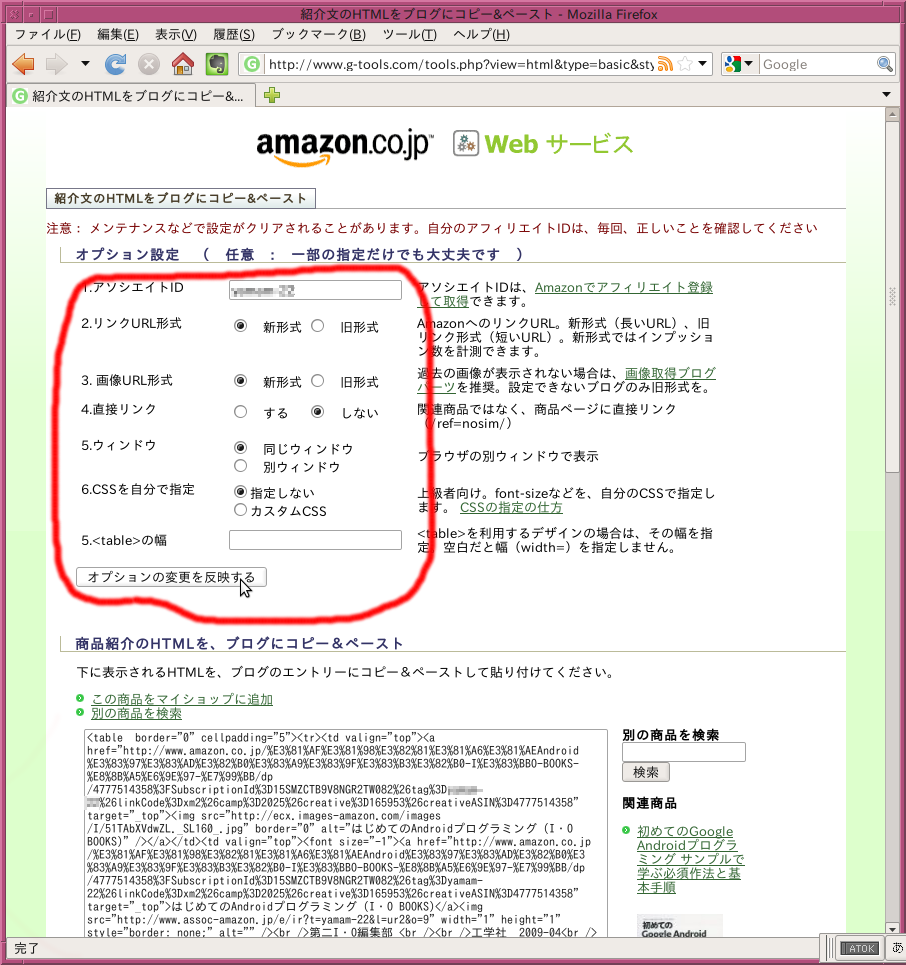The width and height of the screenshot is (906, 965).
Task: Select 旧形式 for 画像URL形式
Action: 318,381
